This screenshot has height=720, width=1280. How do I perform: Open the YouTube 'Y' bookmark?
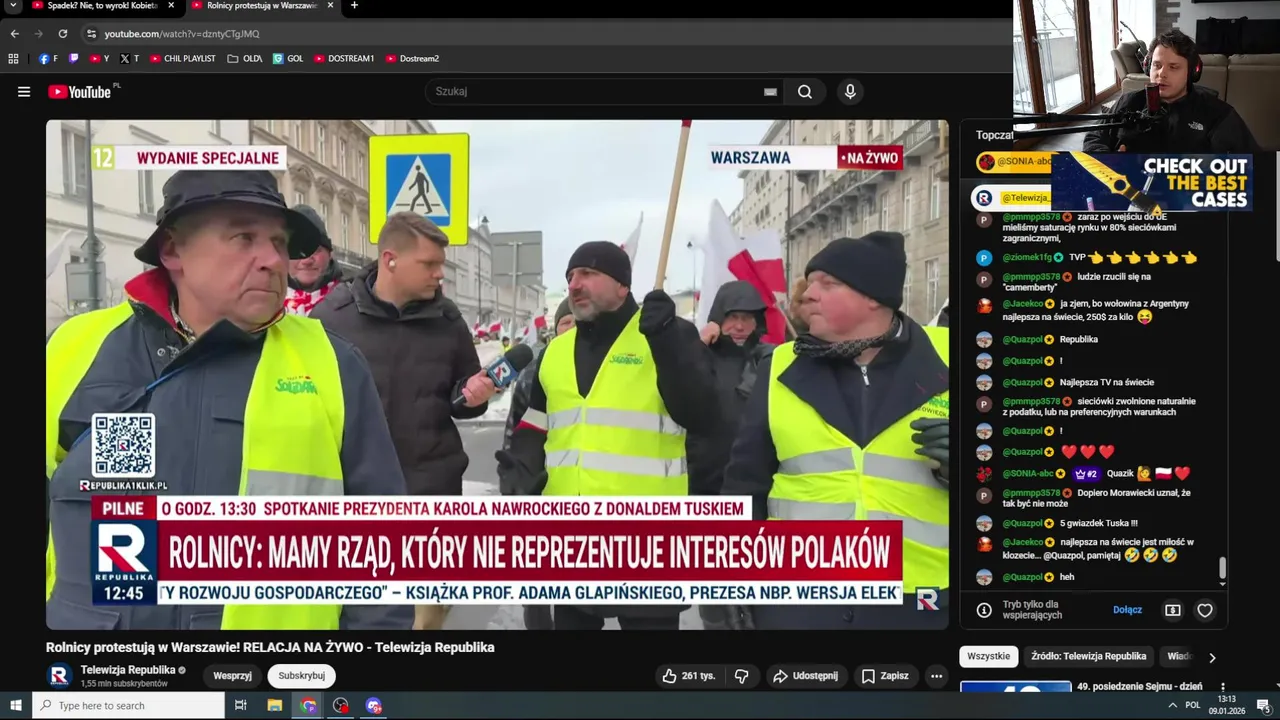click(99, 59)
